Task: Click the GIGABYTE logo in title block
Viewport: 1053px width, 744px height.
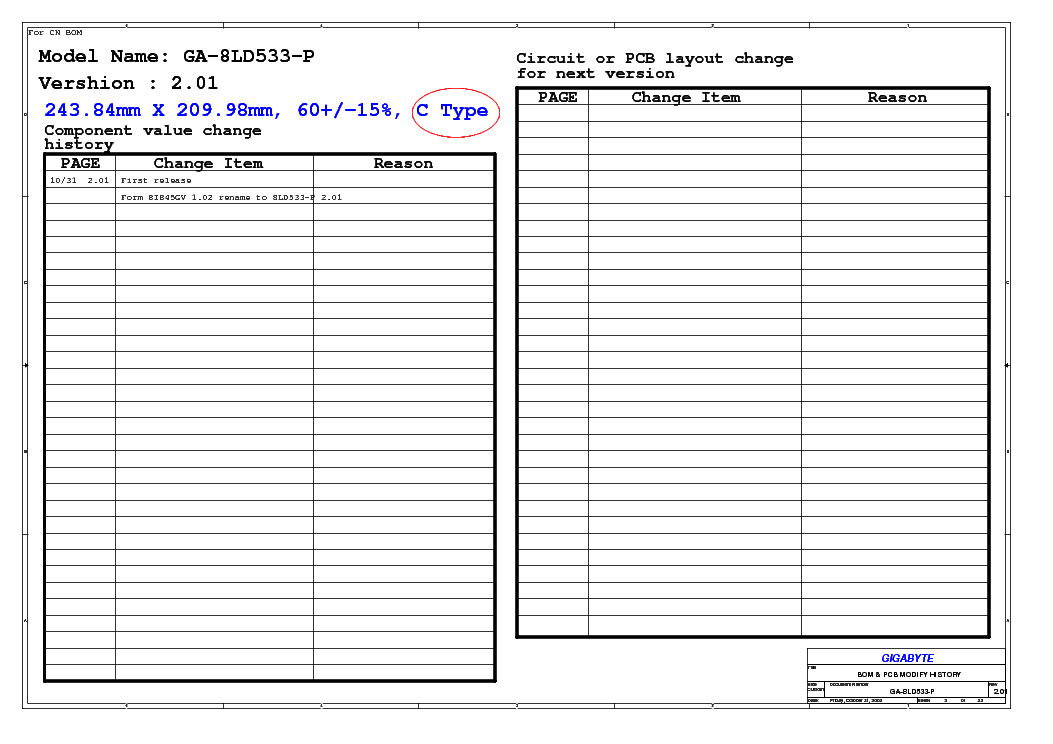Action: click(907, 658)
